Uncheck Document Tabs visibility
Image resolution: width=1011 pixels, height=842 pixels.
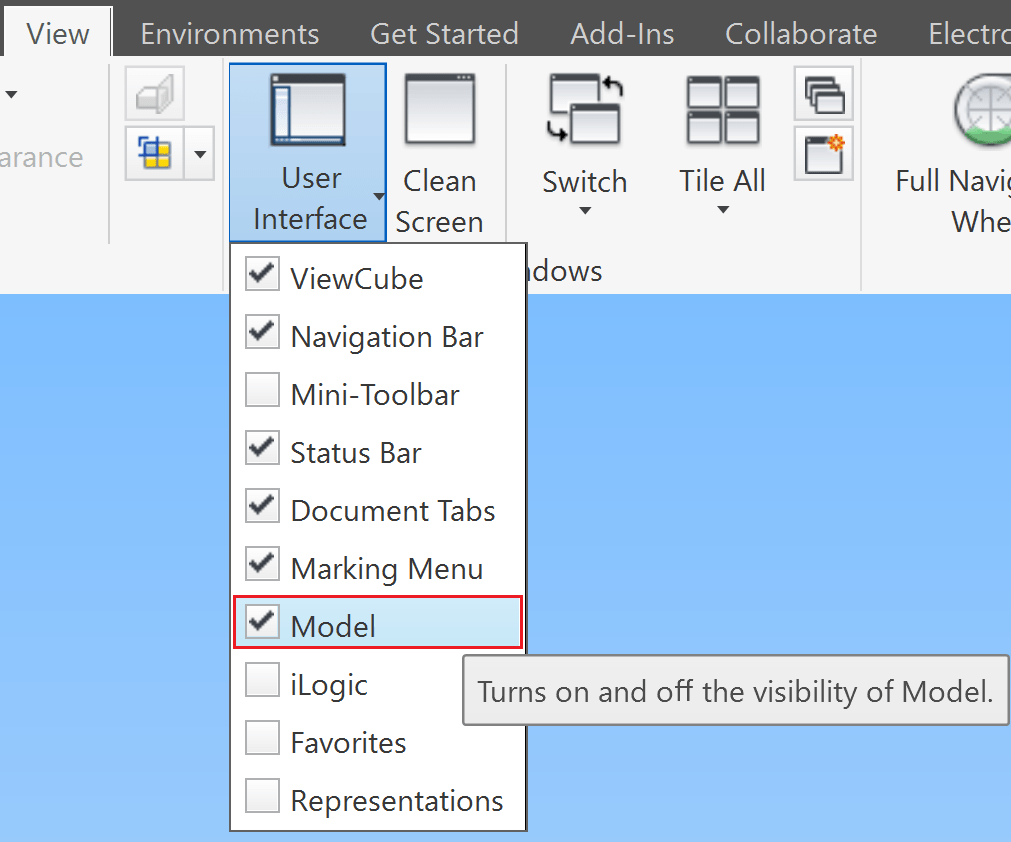tap(262, 506)
